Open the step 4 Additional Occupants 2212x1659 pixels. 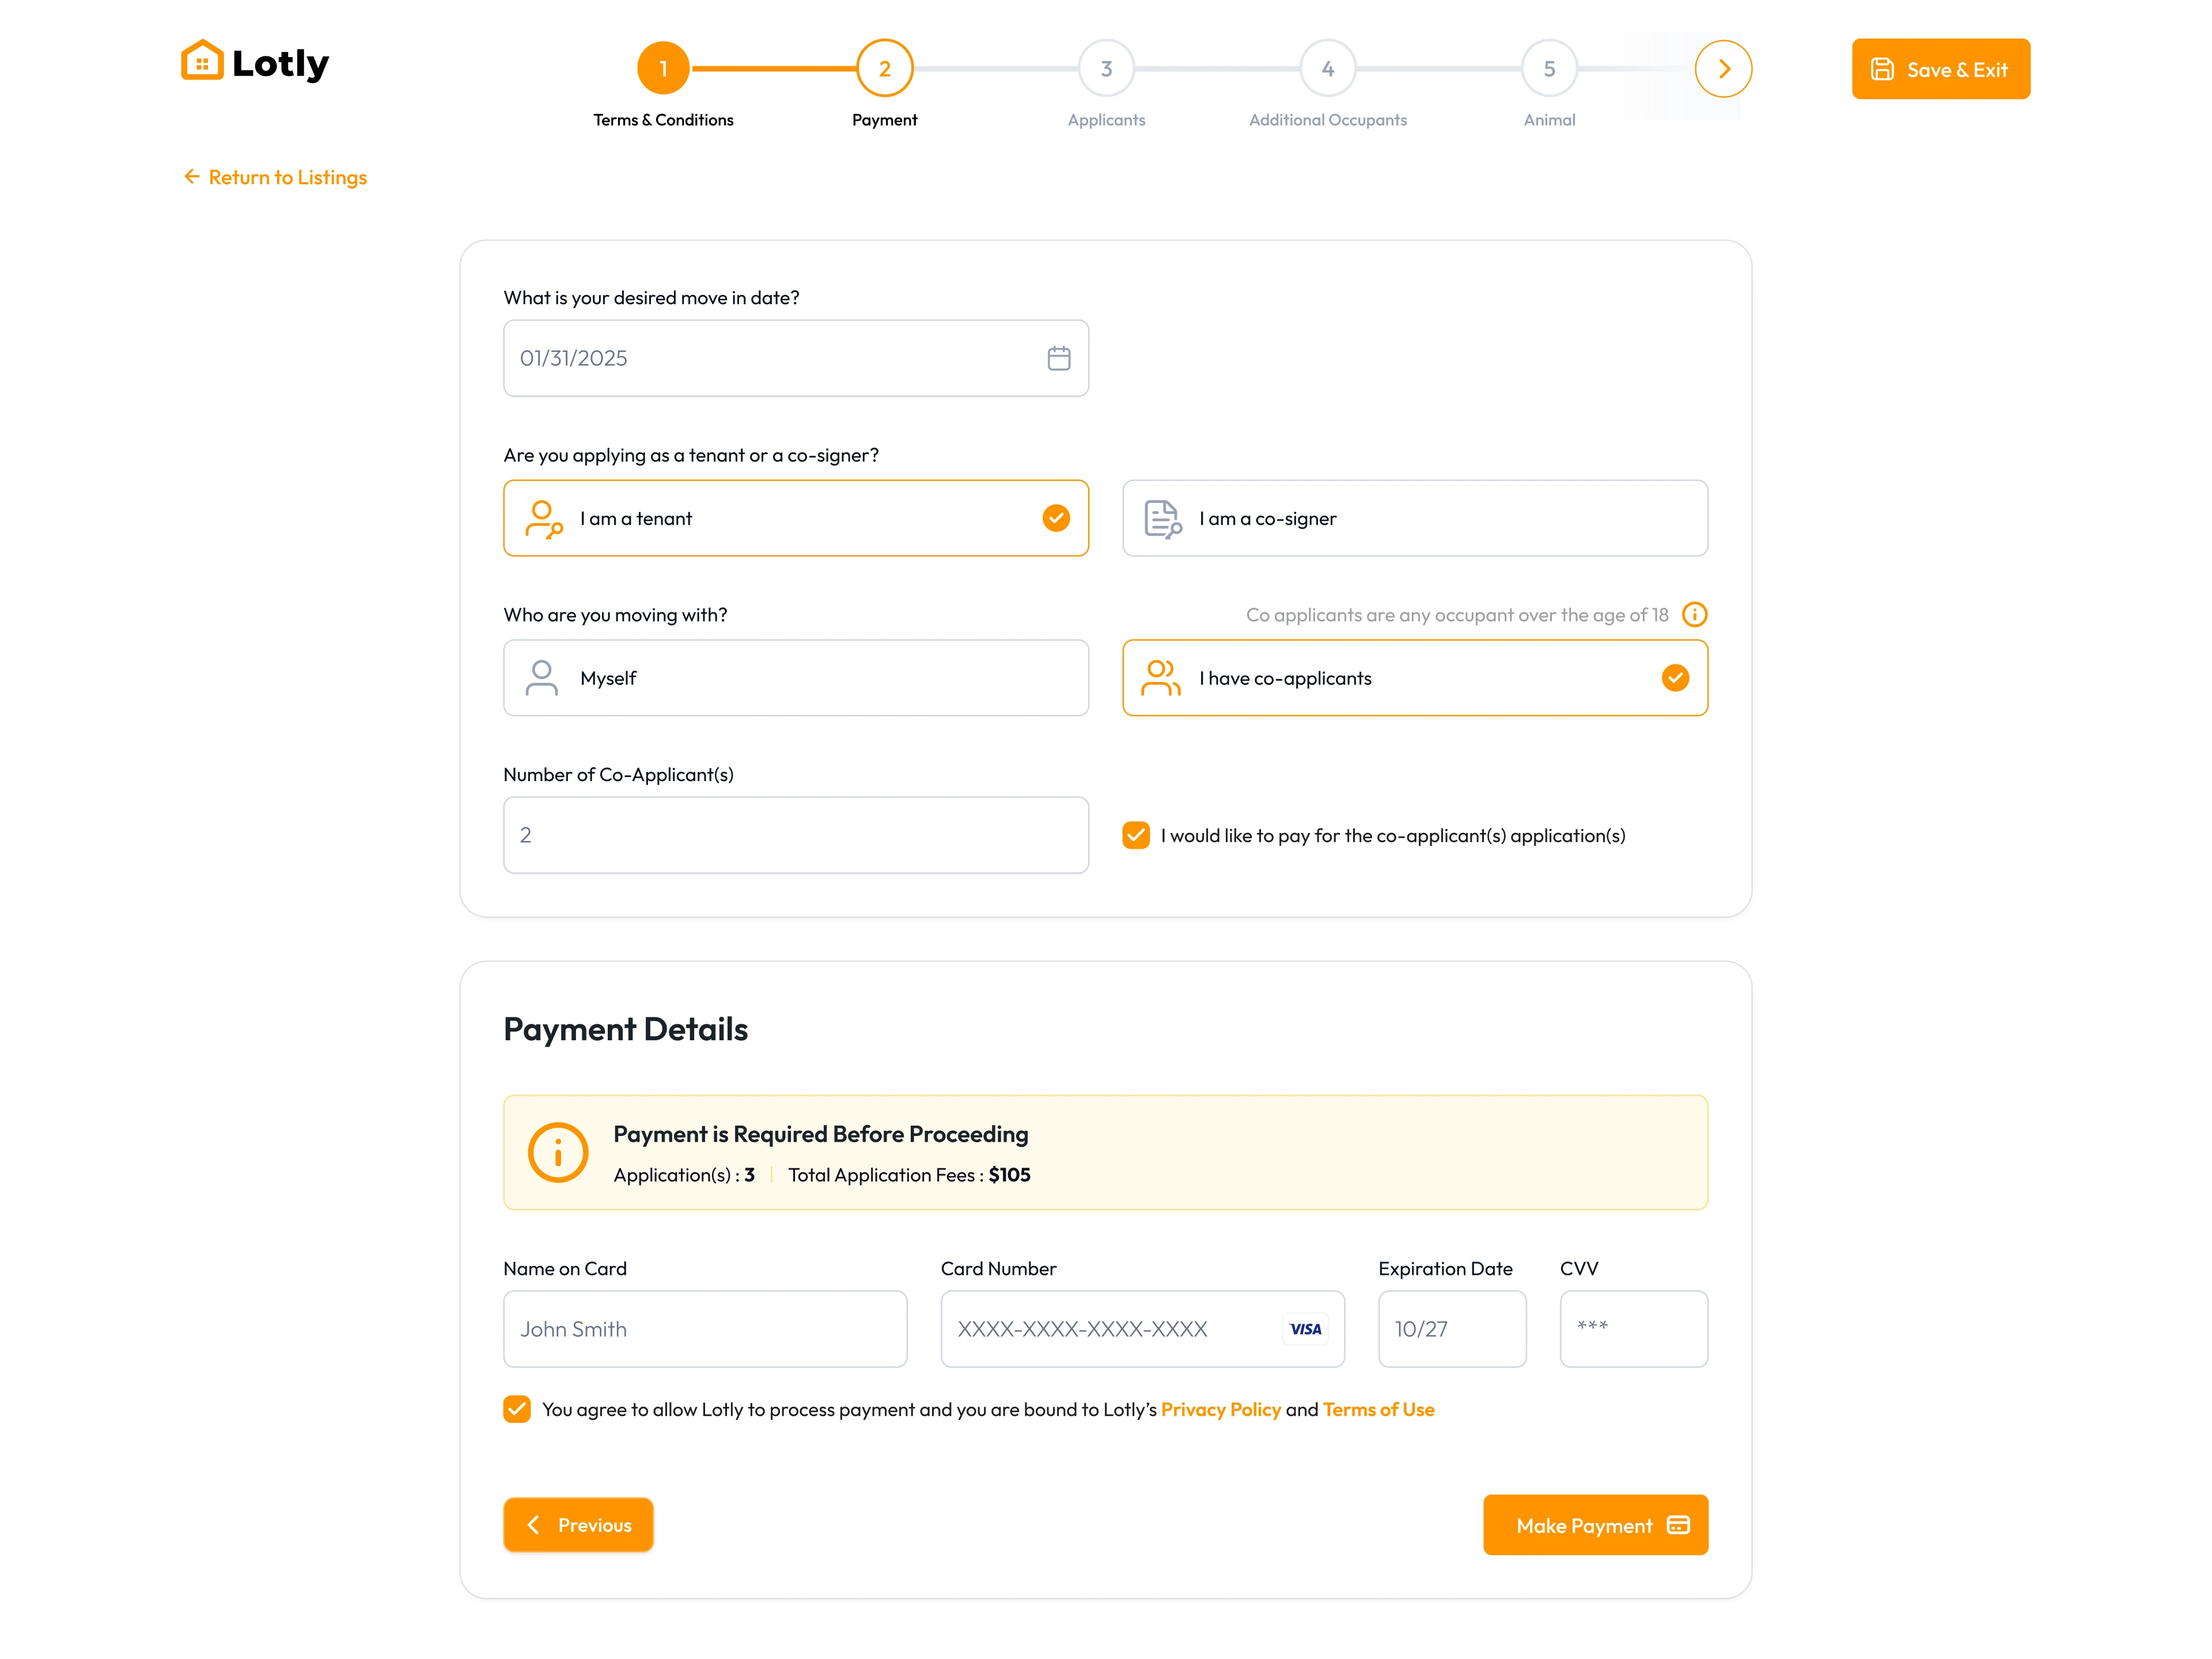pyautogui.click(x=1327, y=69)
